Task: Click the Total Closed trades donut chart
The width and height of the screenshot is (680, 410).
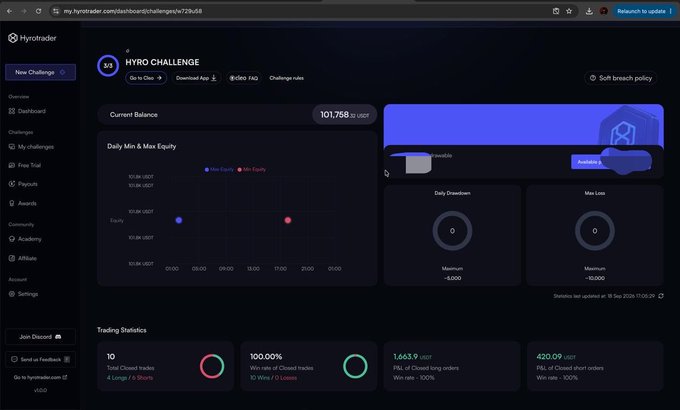Action: click(x=212, y=366)
